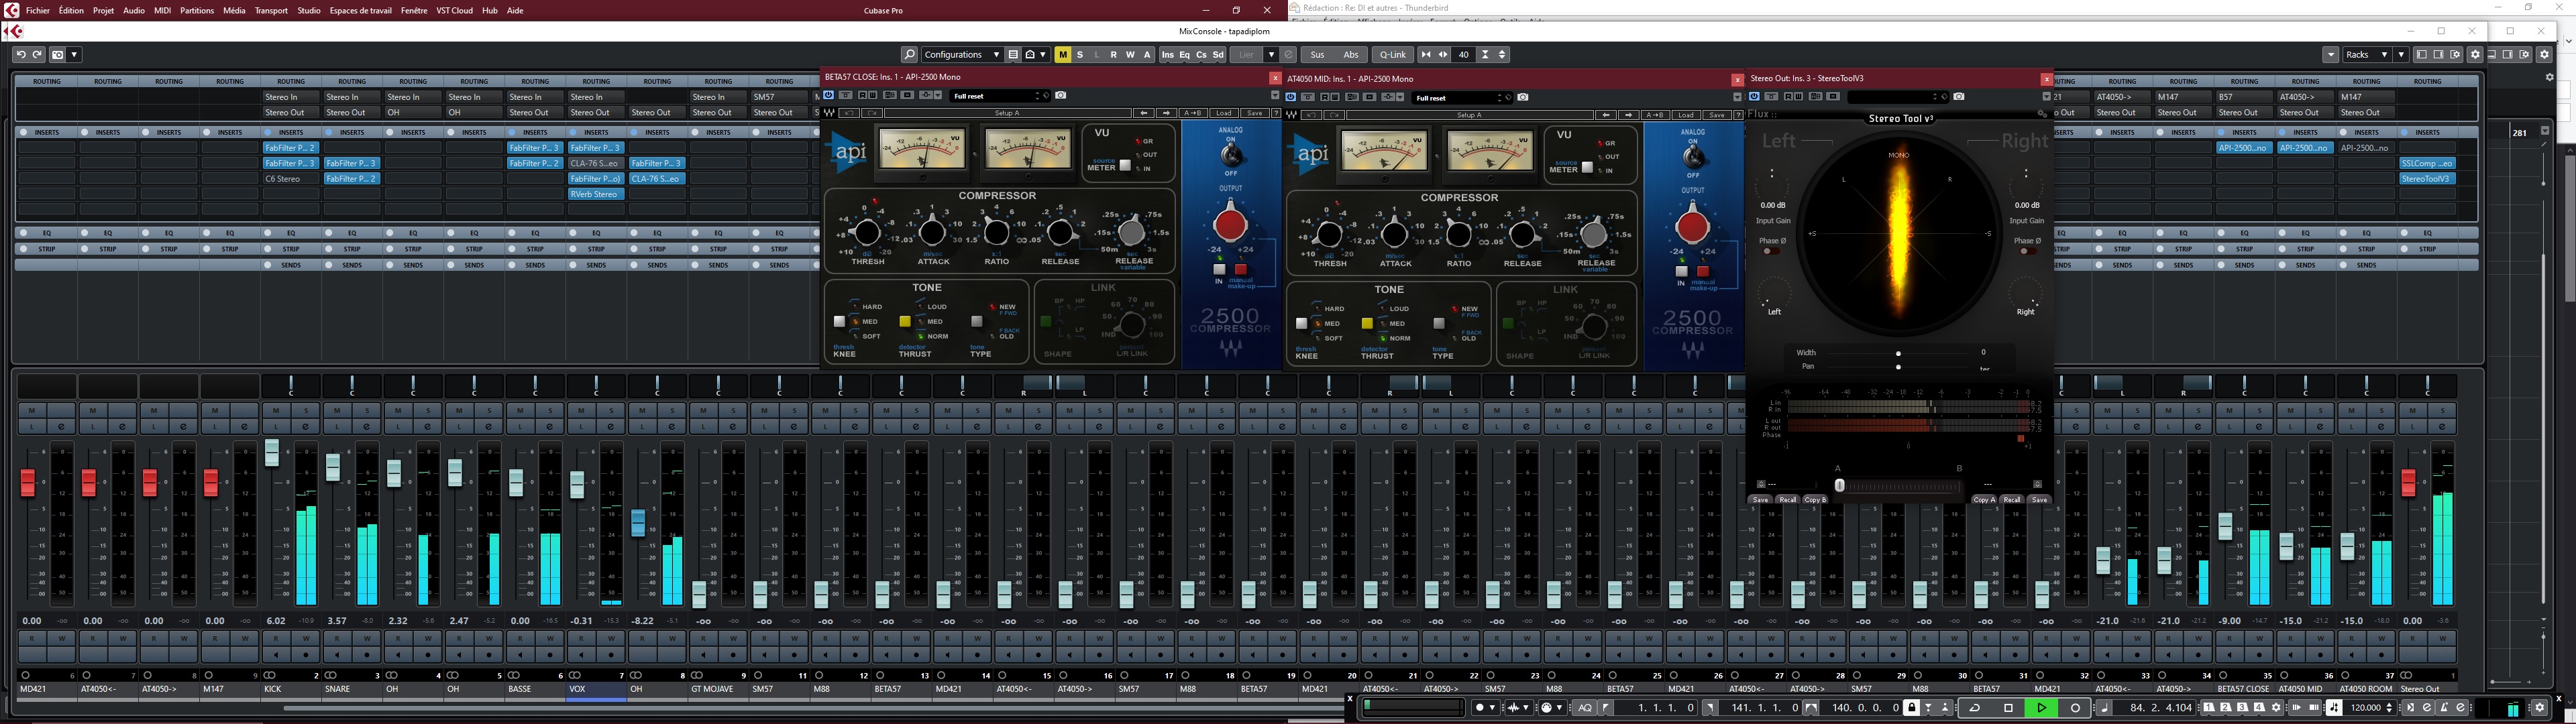The width and height of the screenshot is (2576, 724).
Task: Bypass the AT4050 MID API-2500 plugin
Action: [1291, 97]
